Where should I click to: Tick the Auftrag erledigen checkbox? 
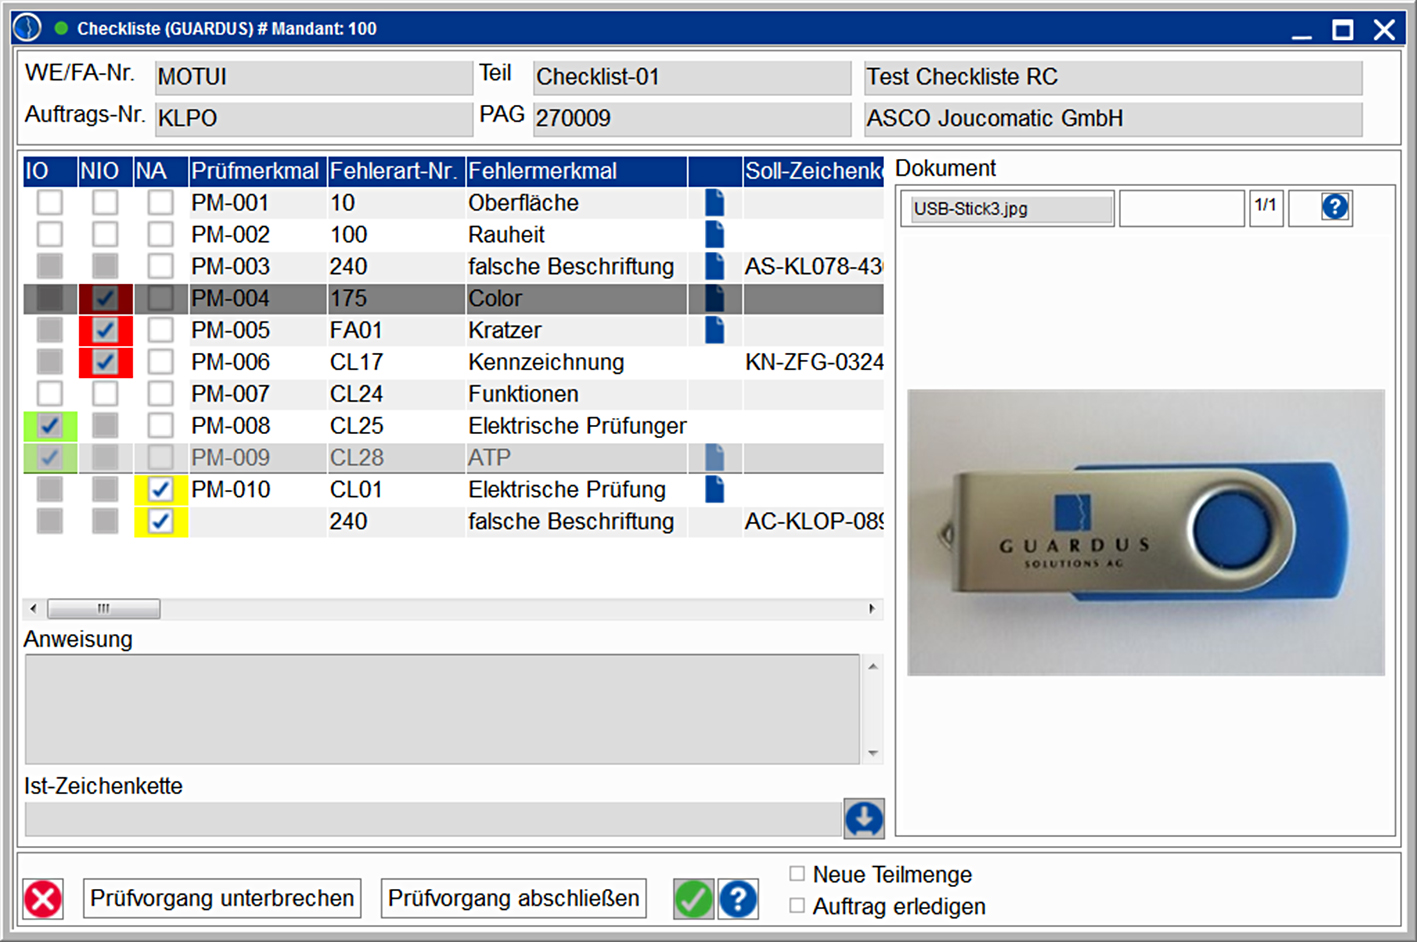pos(797,906)
